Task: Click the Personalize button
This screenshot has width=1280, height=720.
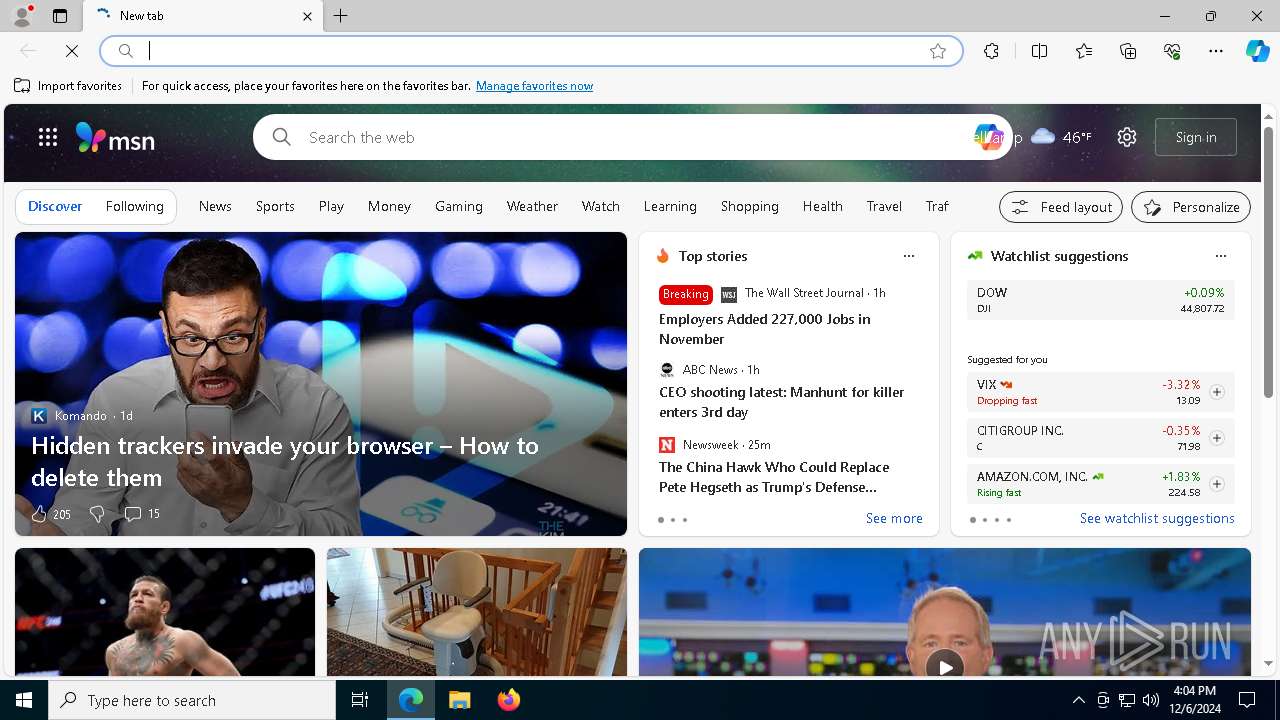Action: [1191, 207]
